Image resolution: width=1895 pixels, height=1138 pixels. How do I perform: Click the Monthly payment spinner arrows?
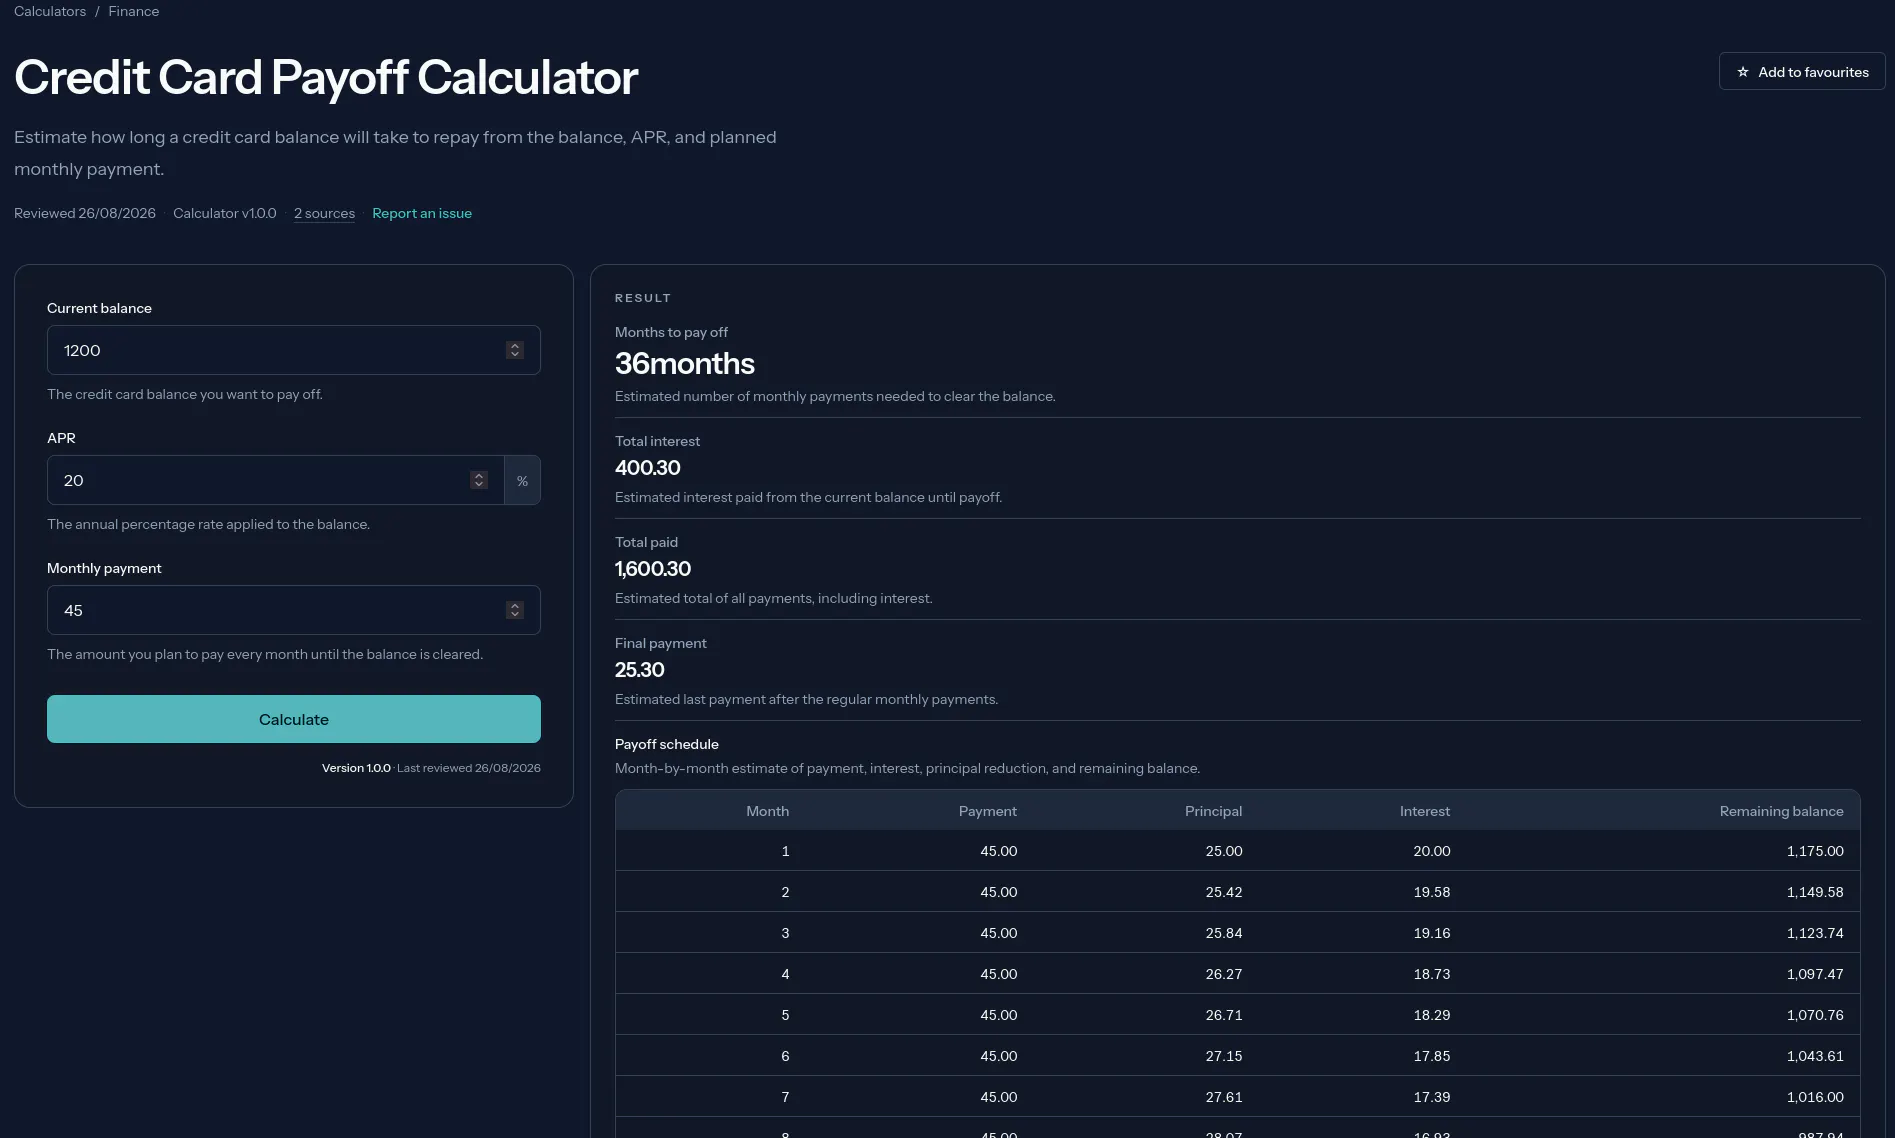[515, 610]
